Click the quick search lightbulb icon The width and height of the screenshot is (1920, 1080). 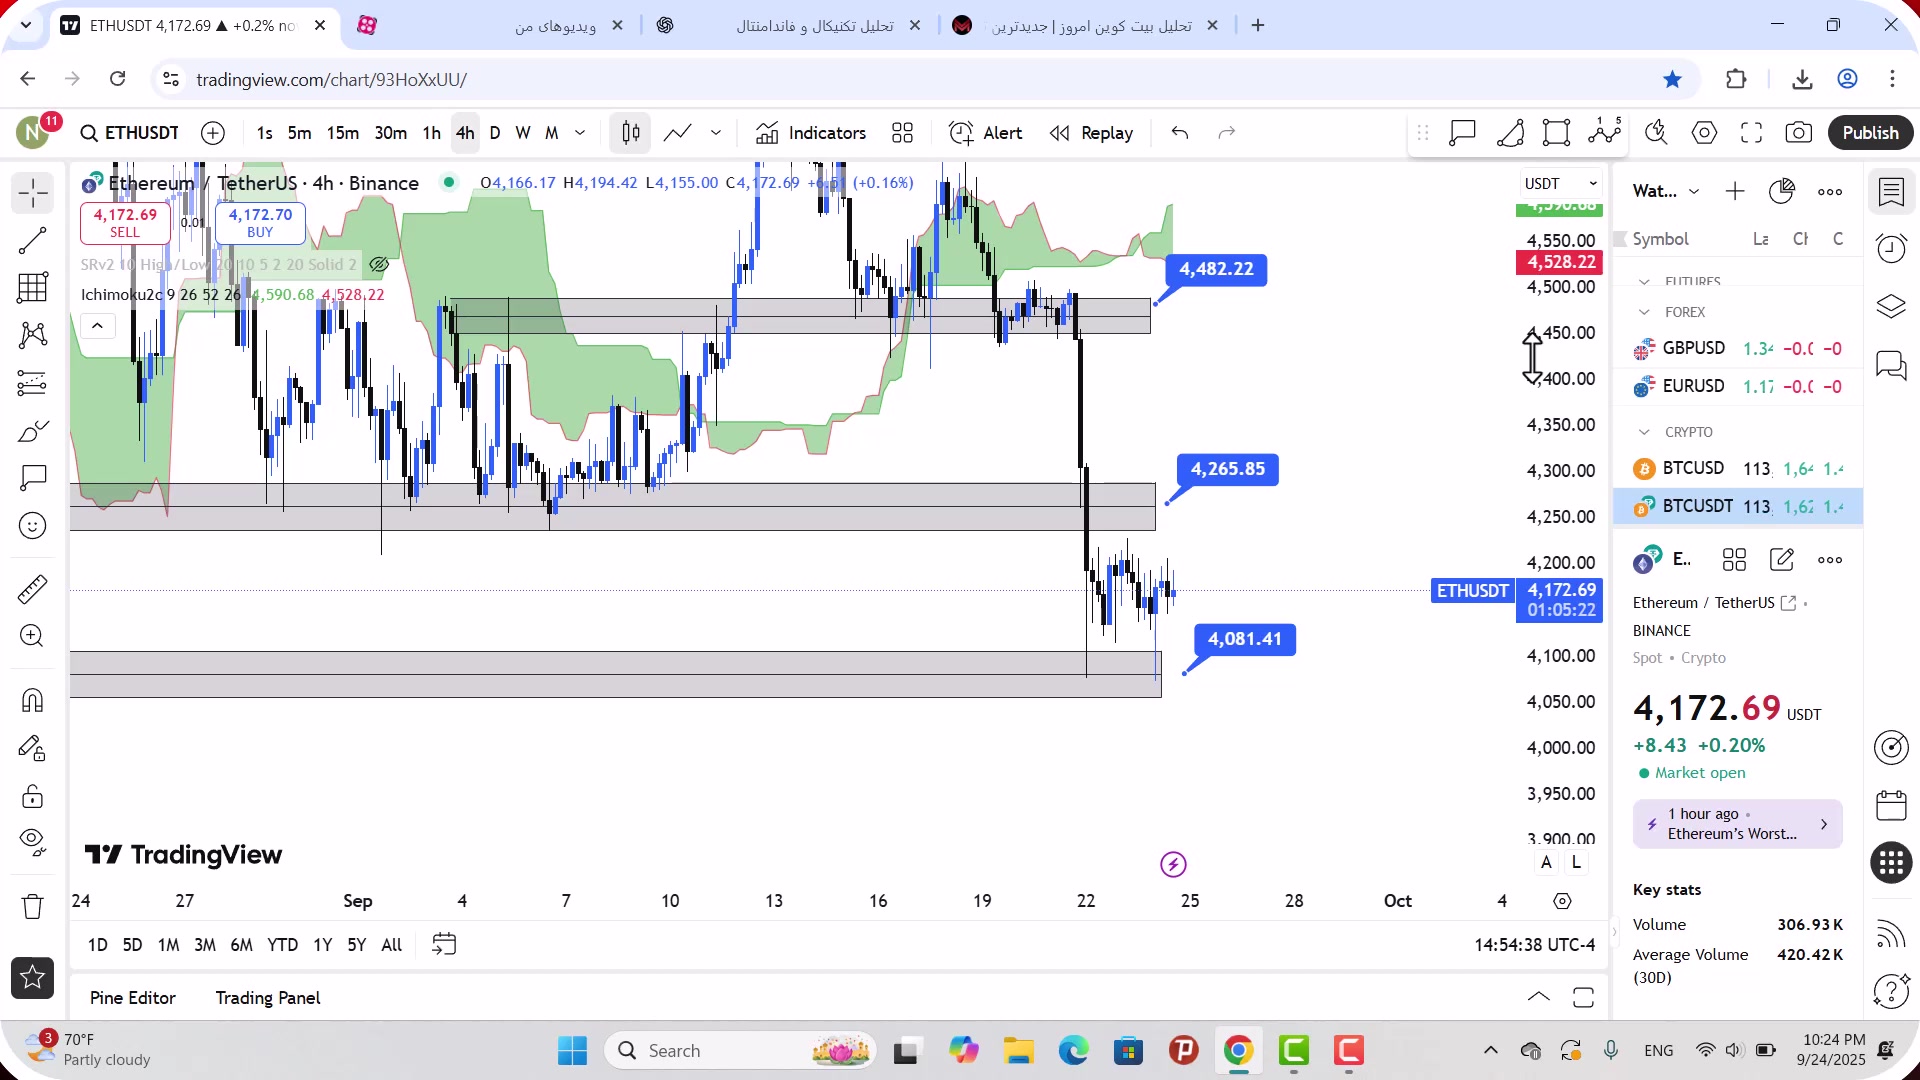1657,133
